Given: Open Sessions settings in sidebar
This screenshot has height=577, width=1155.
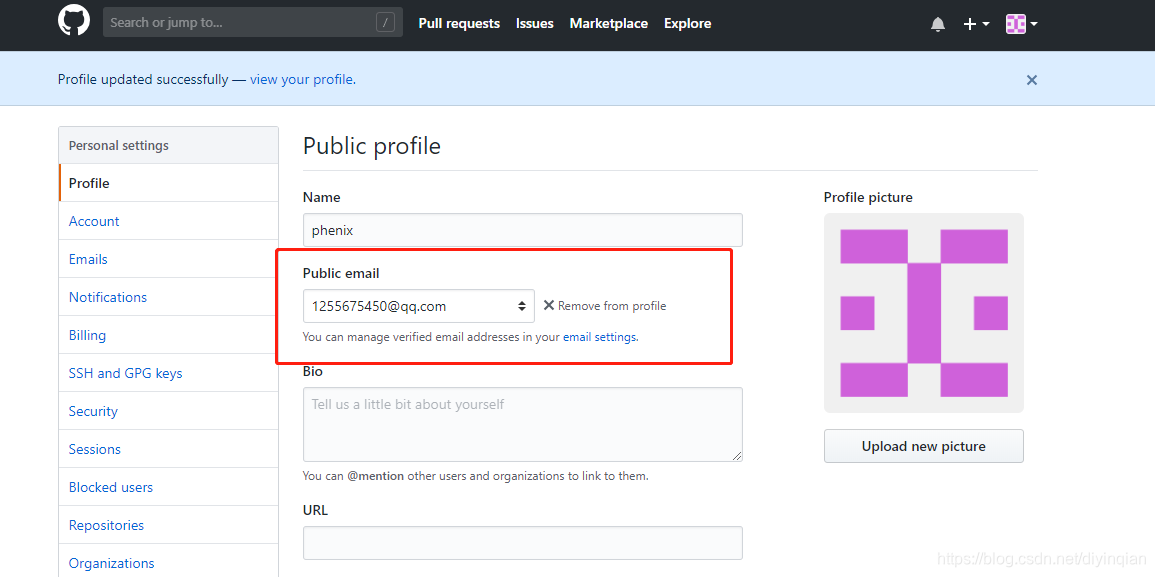Looking at the screenshot, I should pyautogui.click(x=169, y=449).
